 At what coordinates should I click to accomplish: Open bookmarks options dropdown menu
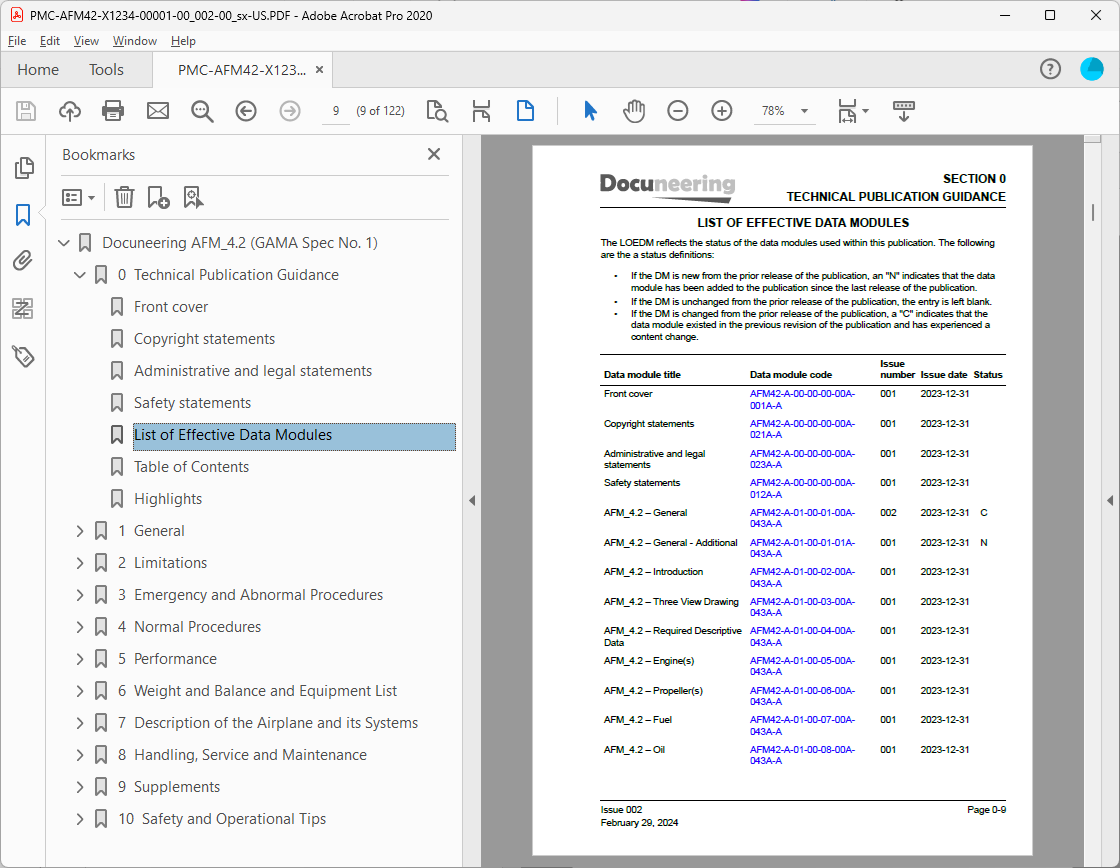click(79, 197)
